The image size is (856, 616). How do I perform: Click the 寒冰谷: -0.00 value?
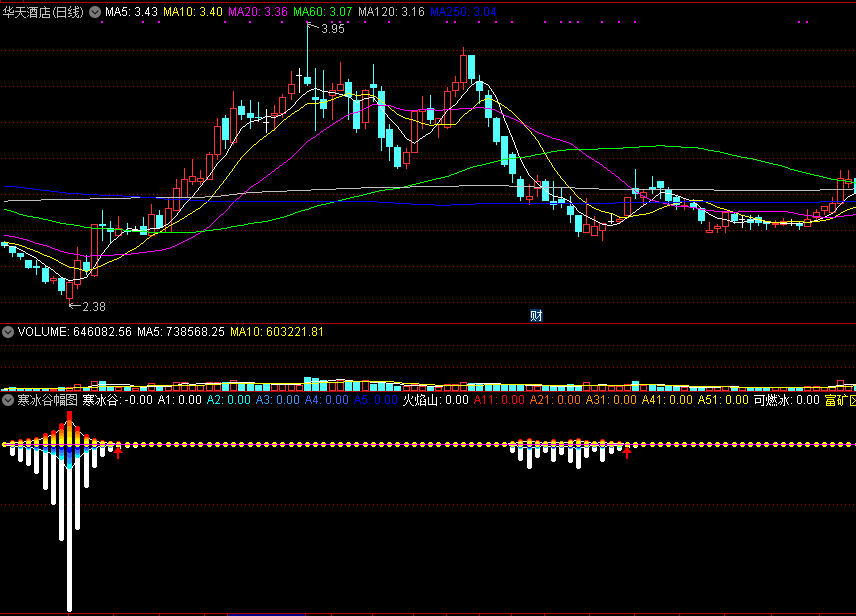click(117, 400)
